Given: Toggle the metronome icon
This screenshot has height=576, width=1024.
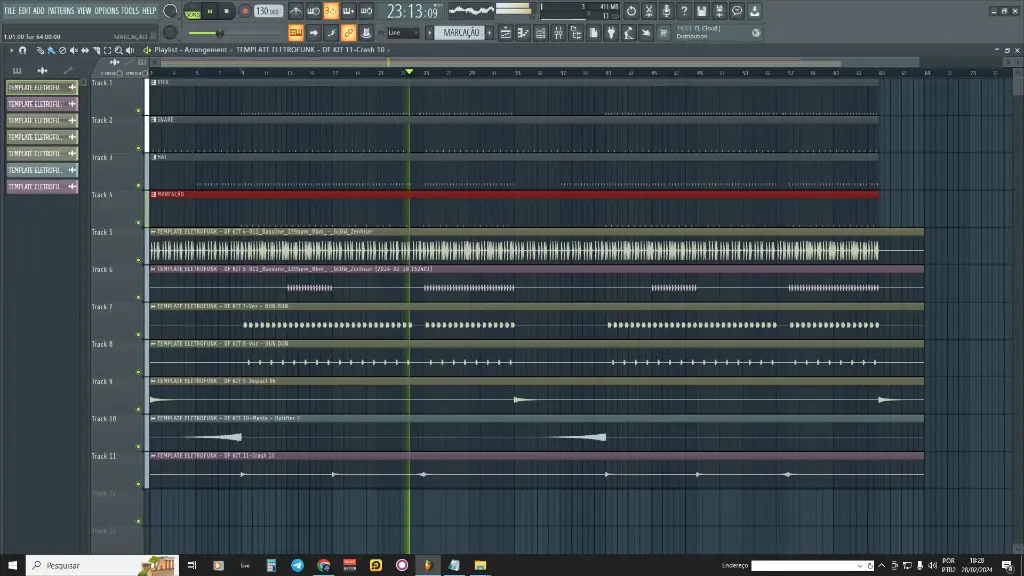Looking at the screenshot, I should click(296, 11).
